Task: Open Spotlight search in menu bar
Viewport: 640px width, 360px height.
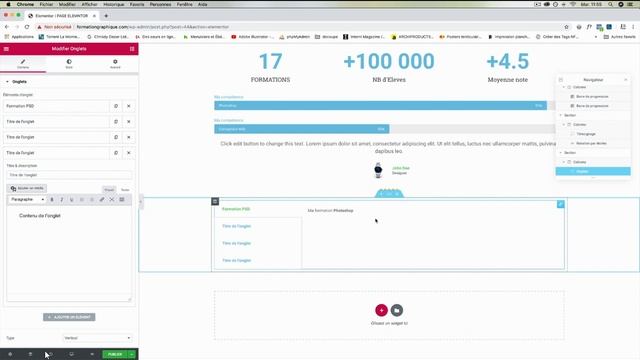Action: coord(610,4)
